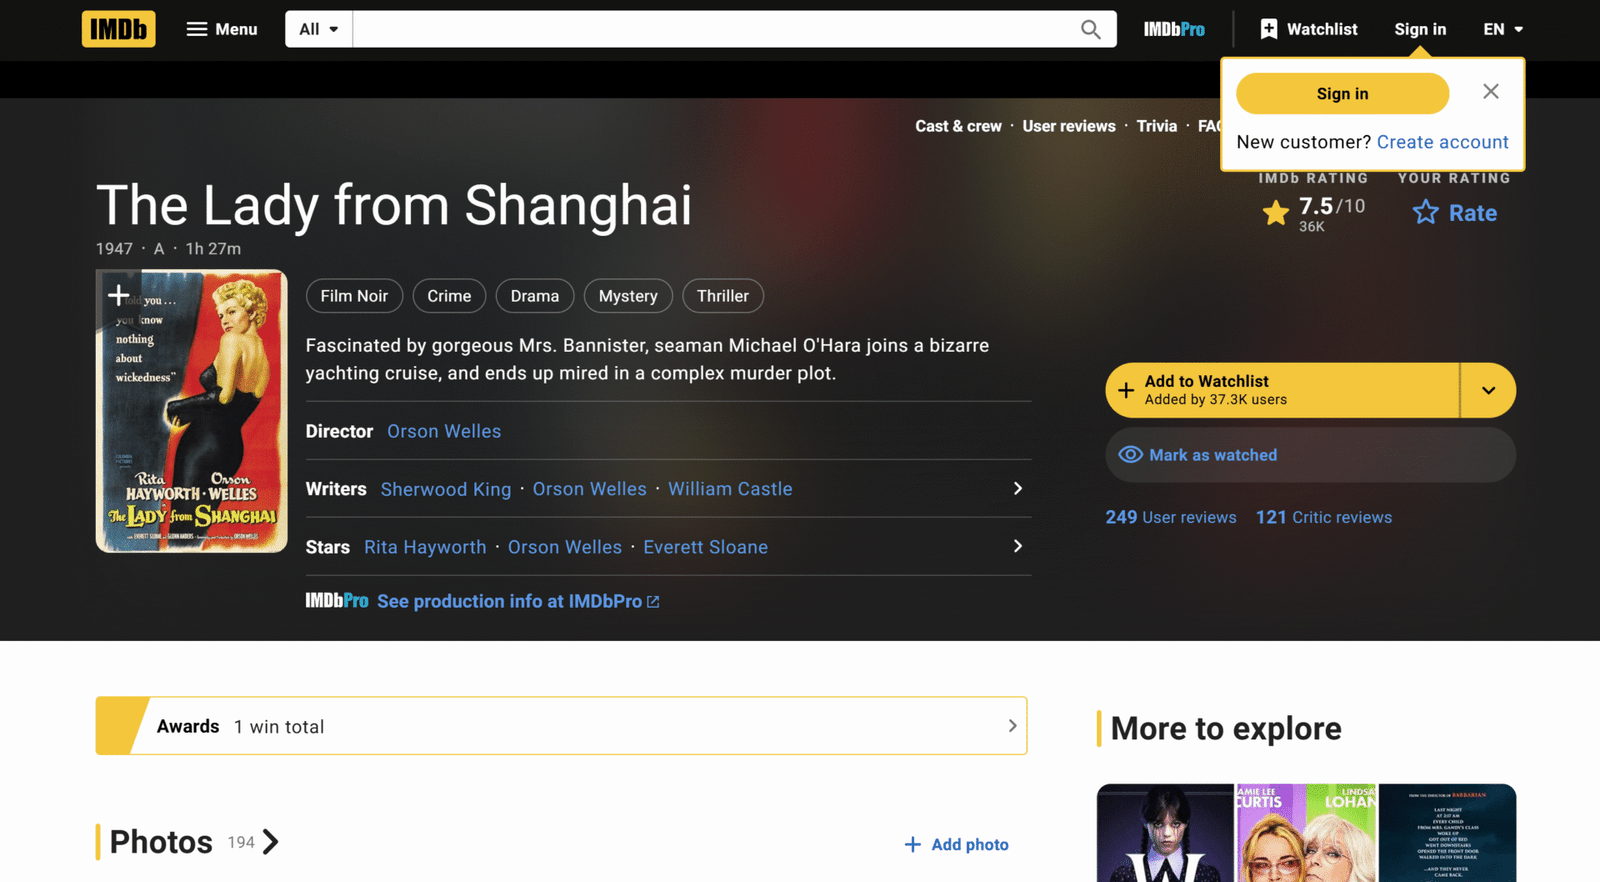Add the movie to Watchlist
Image resolution: width=1600 pixels, height=882 pixels.
pyautogui.click(x=1282, y=390)
